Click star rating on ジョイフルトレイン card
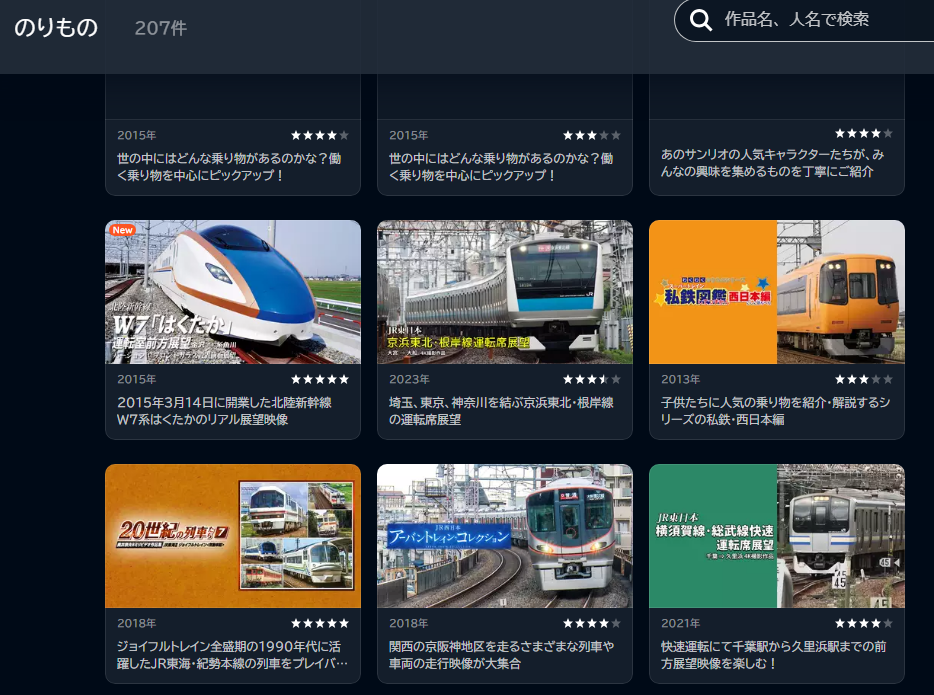The height and width of the screenshot is (695, 934). [x=320, y=624]
